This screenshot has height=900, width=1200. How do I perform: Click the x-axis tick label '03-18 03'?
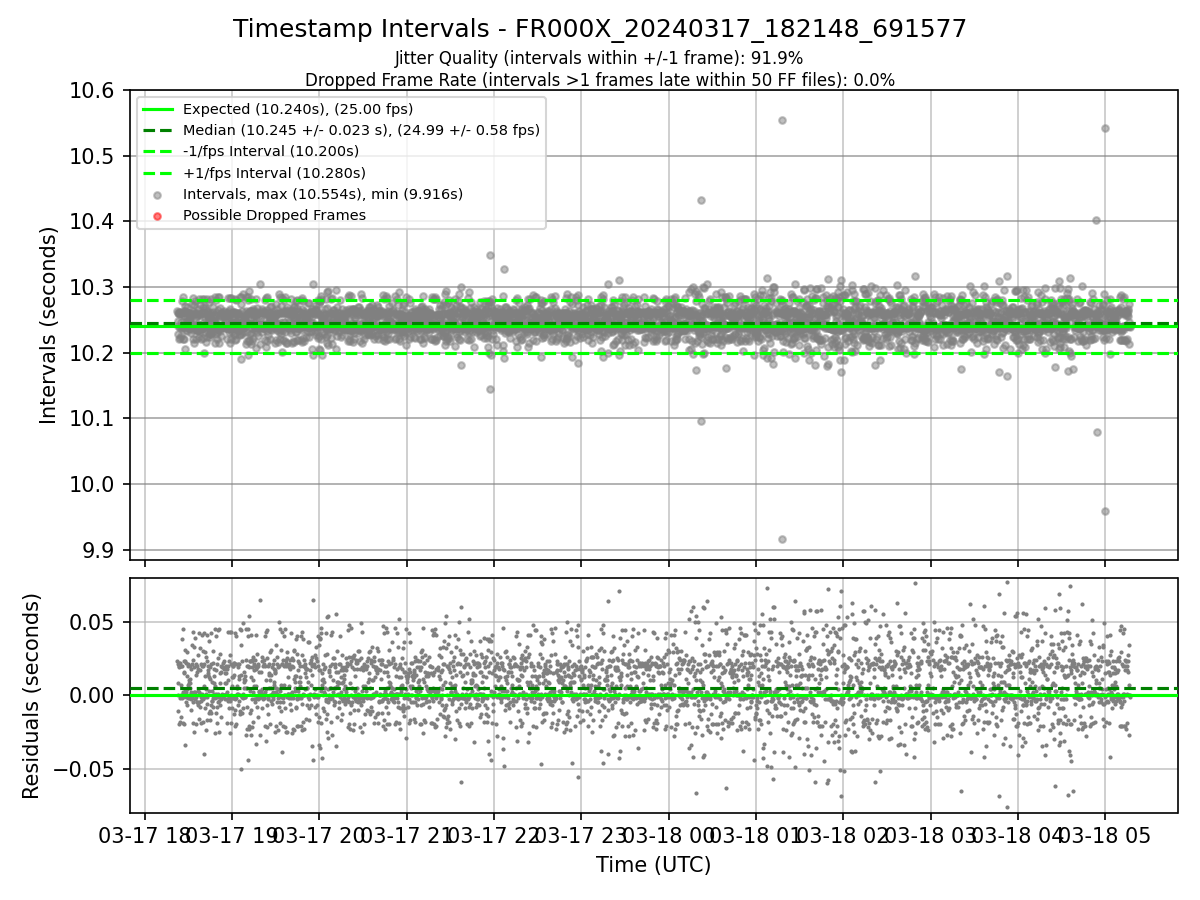pyautogui.click(x=930, y=834)
